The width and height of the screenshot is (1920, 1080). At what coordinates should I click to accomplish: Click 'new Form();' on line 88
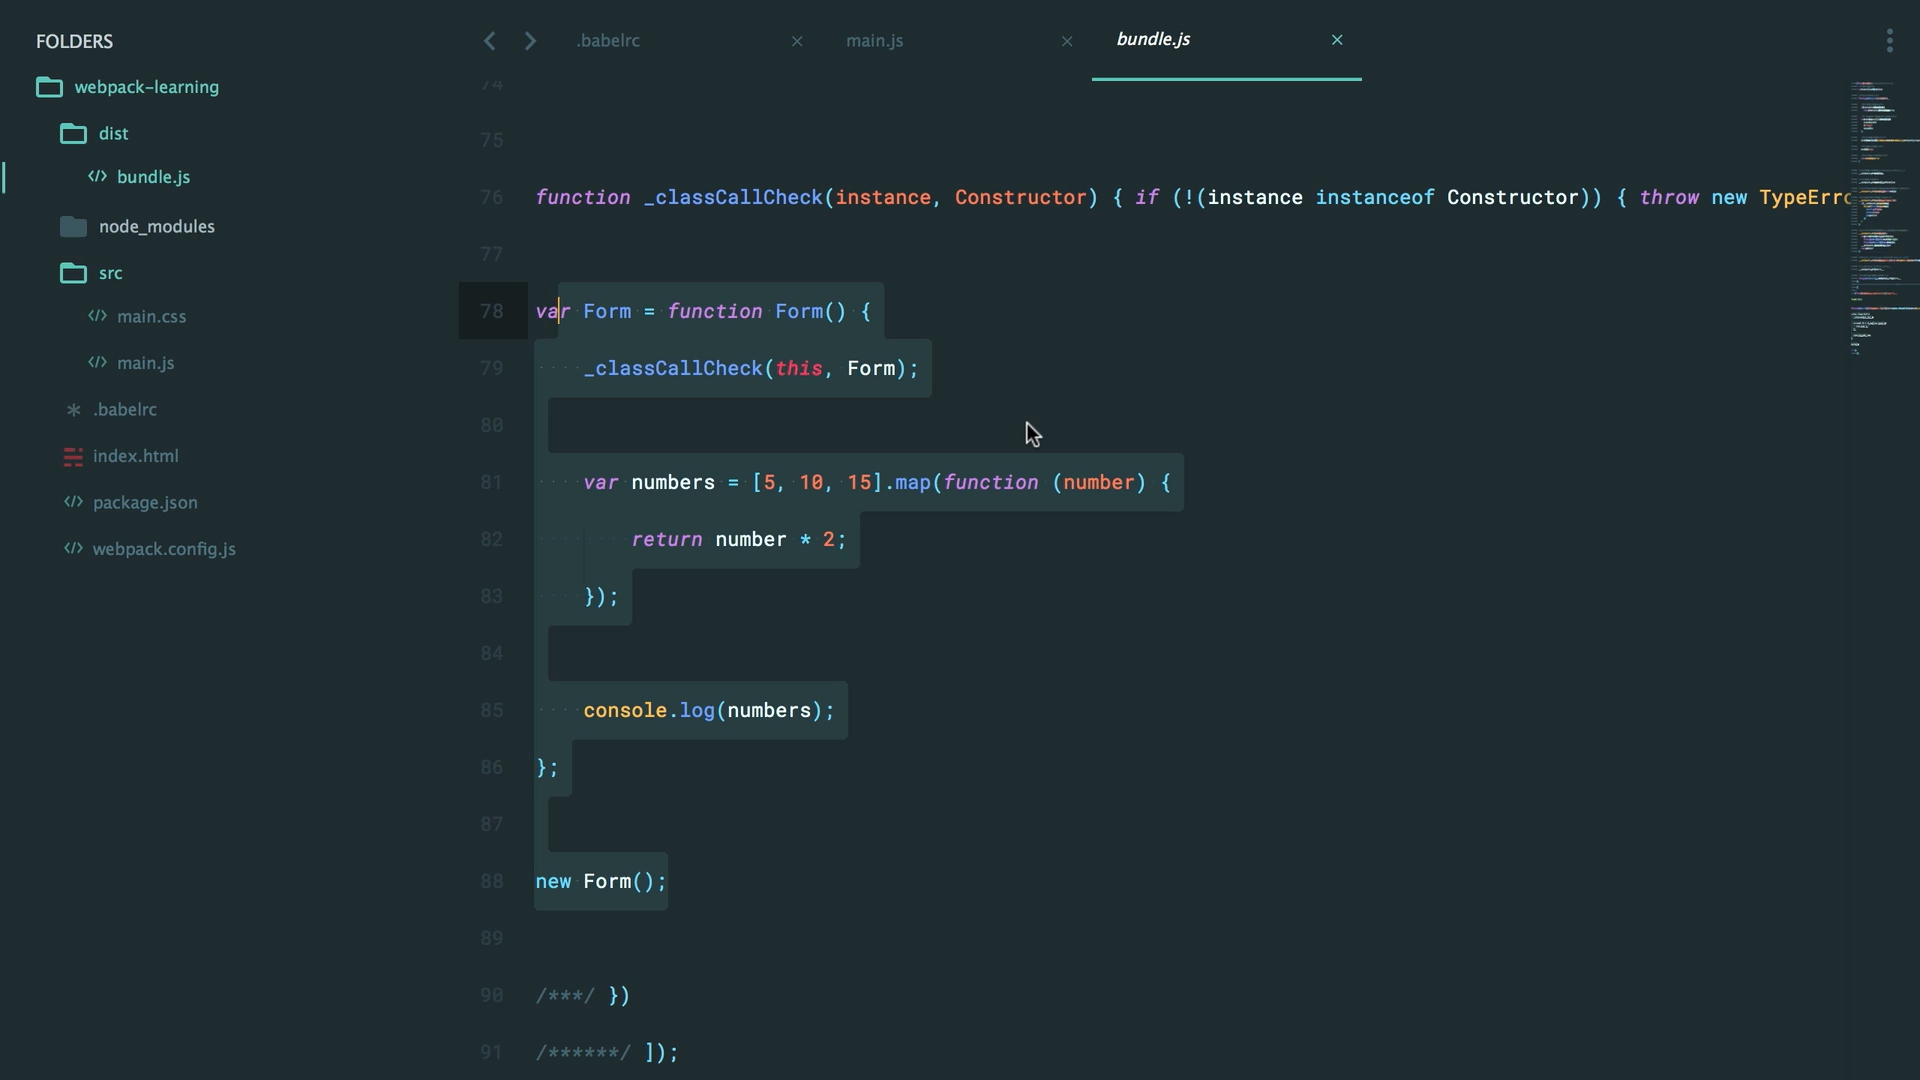tap(601, 881)
